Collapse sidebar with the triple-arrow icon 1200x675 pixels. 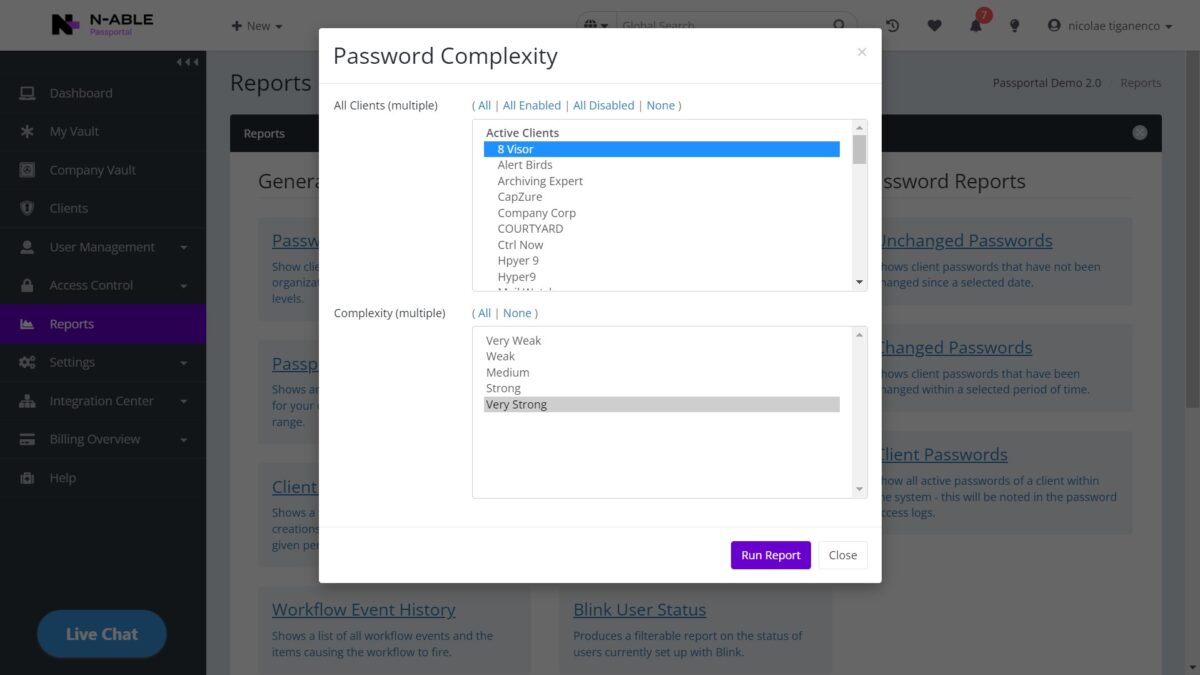click(x=187, y=62)
